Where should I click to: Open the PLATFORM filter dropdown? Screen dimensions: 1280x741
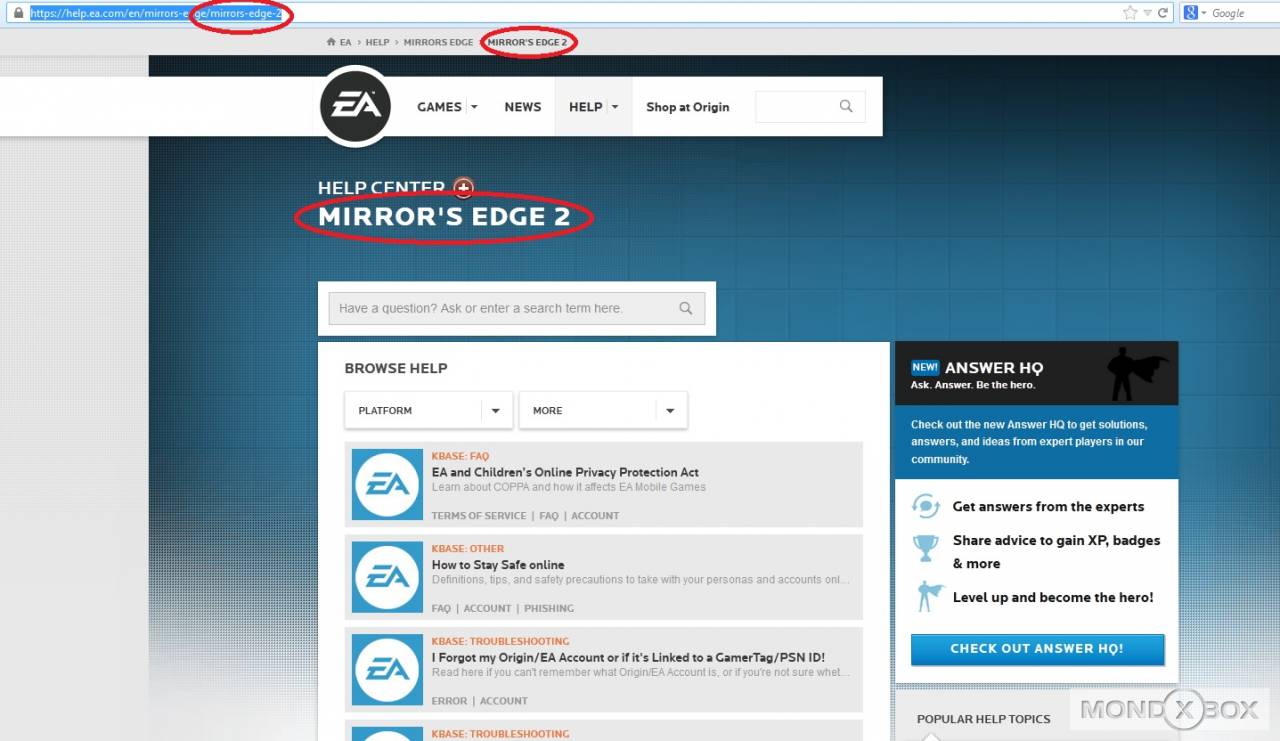pos(496,410)
